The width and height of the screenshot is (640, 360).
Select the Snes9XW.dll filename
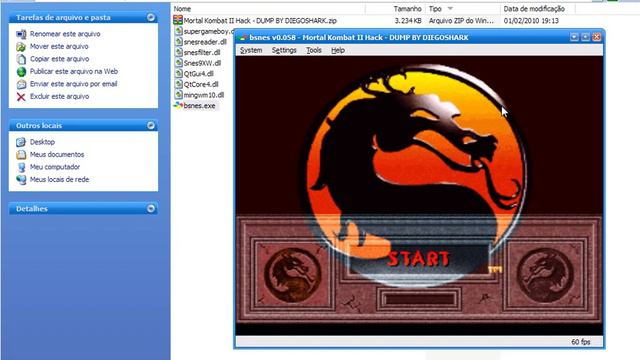(x=202, y=63)
